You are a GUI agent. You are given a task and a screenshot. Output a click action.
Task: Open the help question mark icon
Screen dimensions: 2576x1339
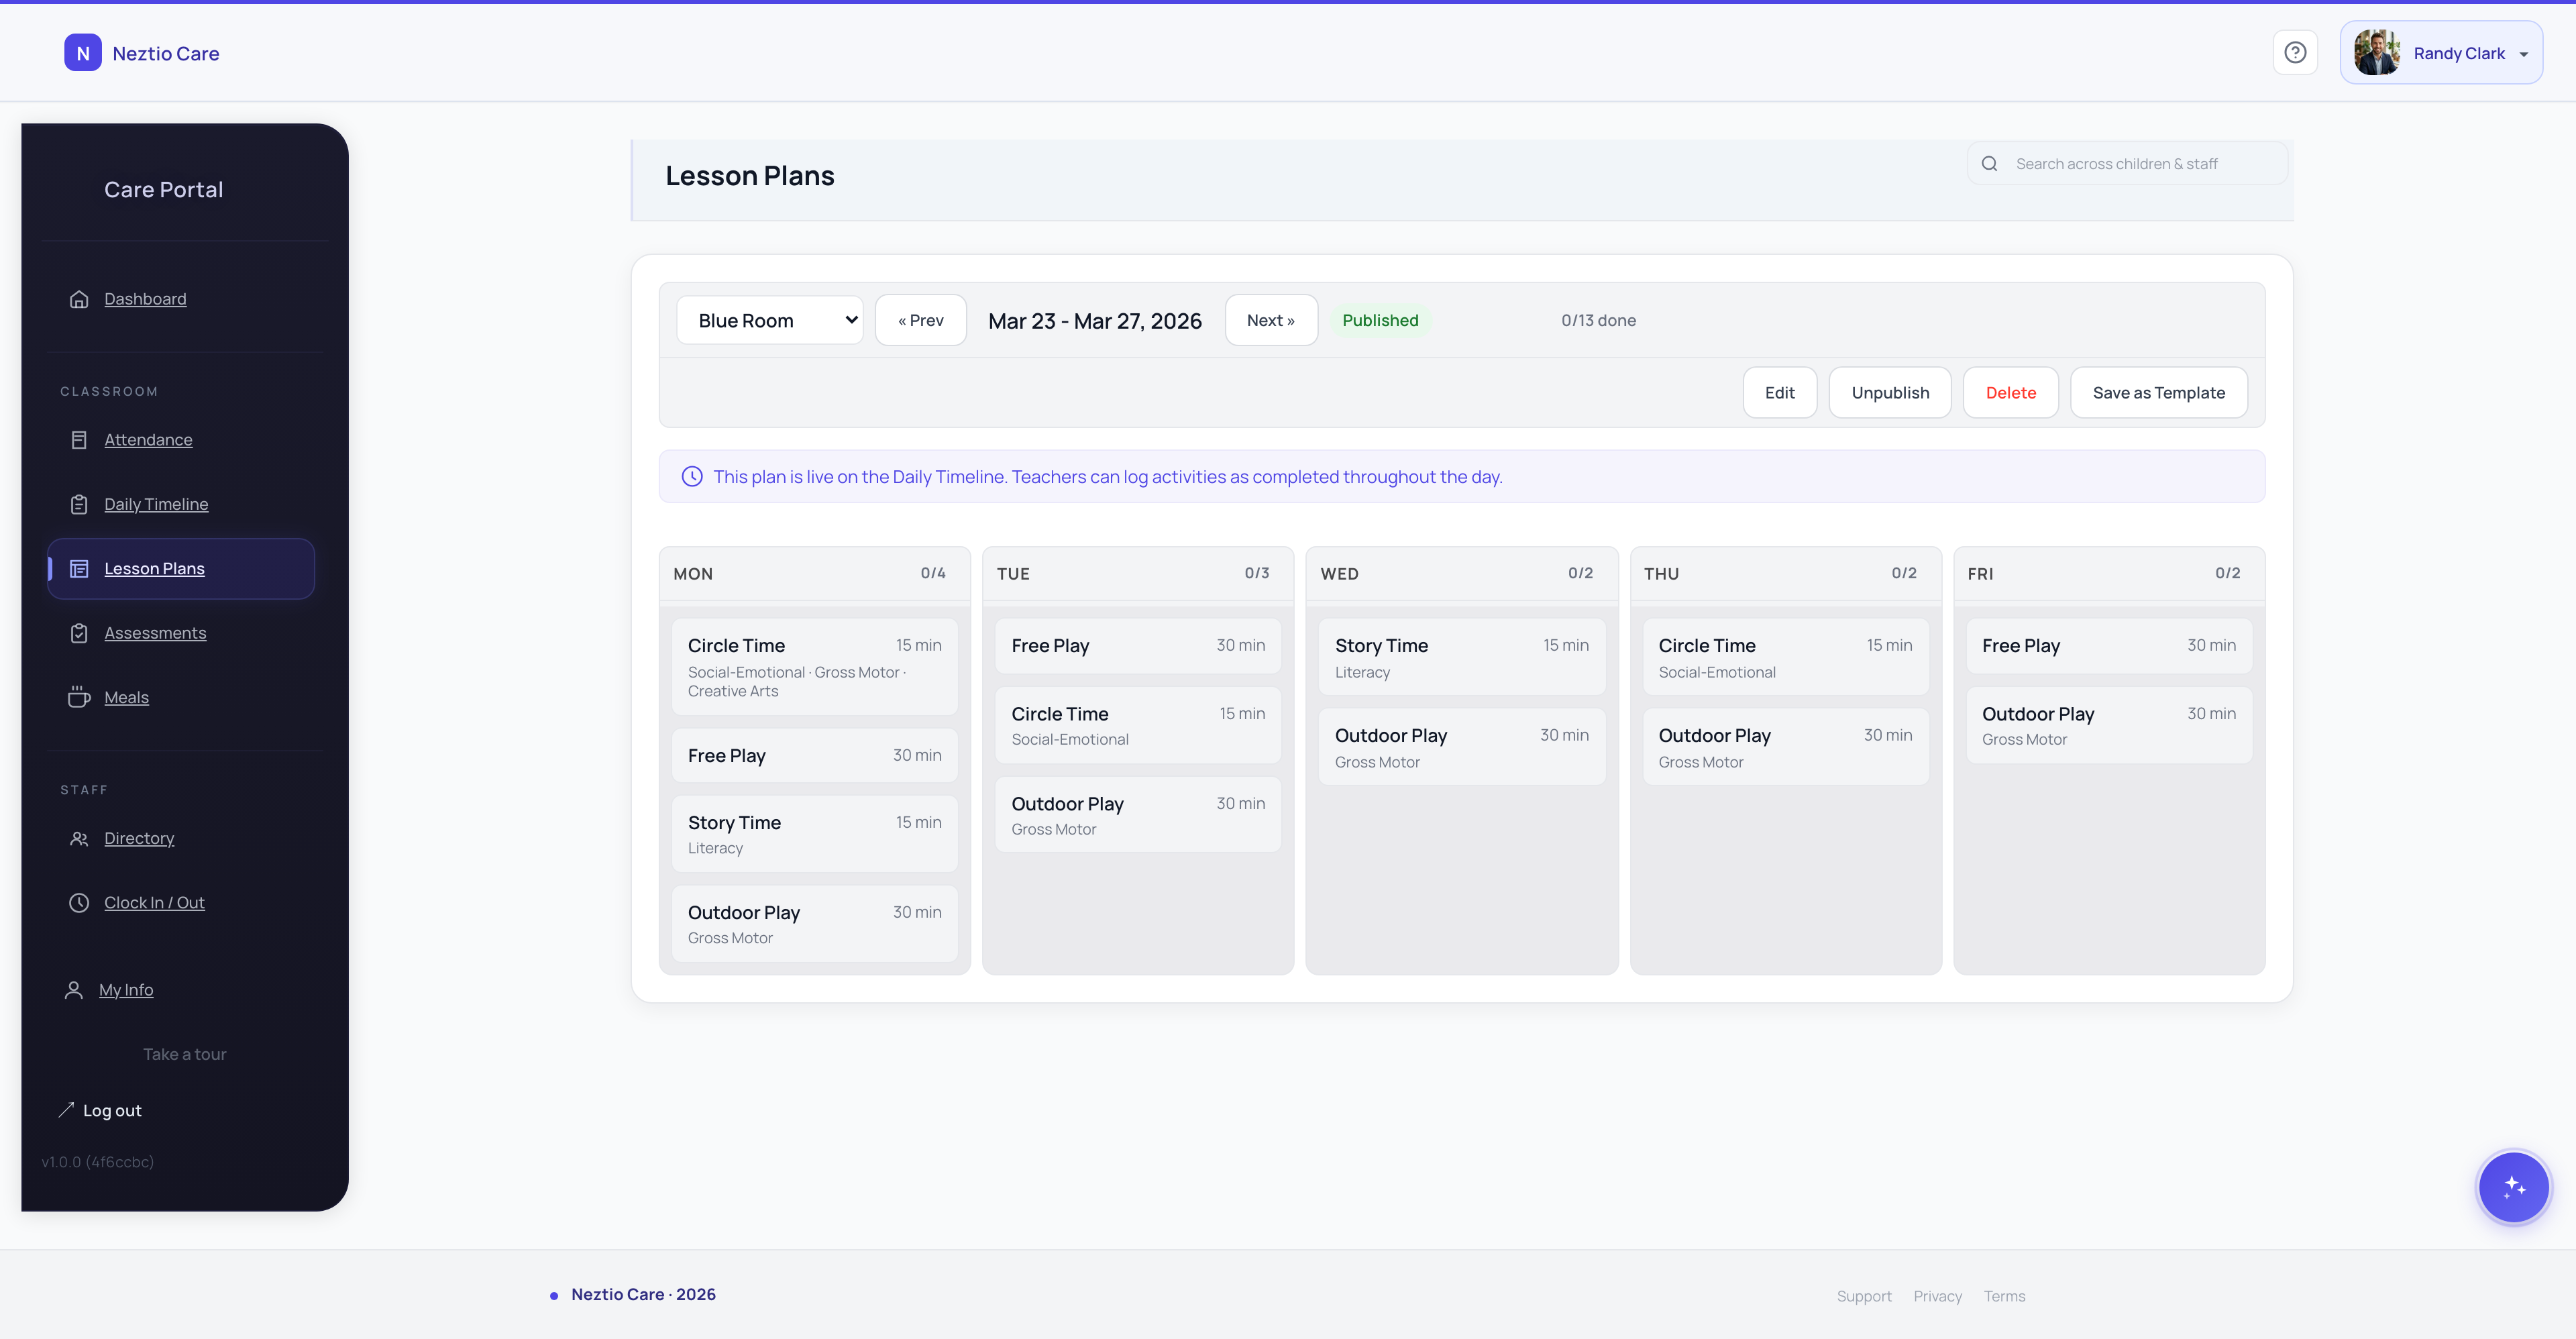(2295, 52)
